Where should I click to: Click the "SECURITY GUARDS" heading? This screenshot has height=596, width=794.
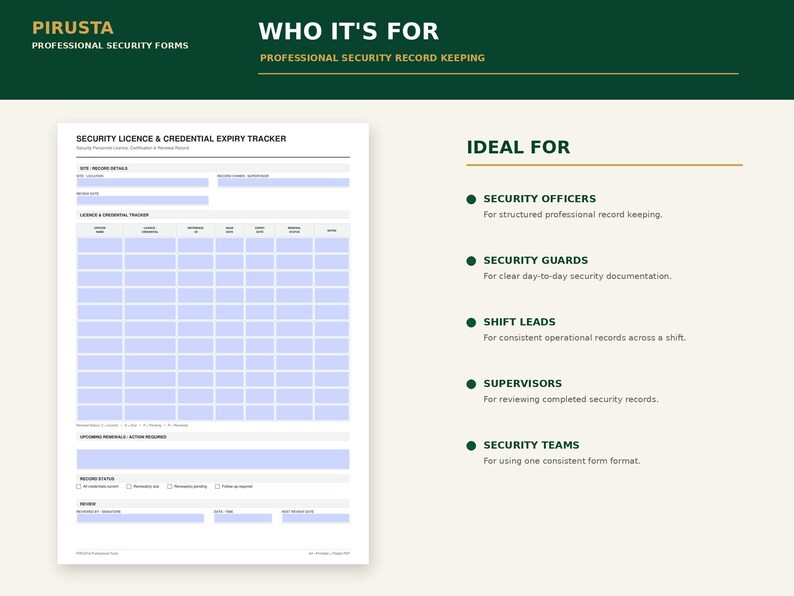coord(535,260)
